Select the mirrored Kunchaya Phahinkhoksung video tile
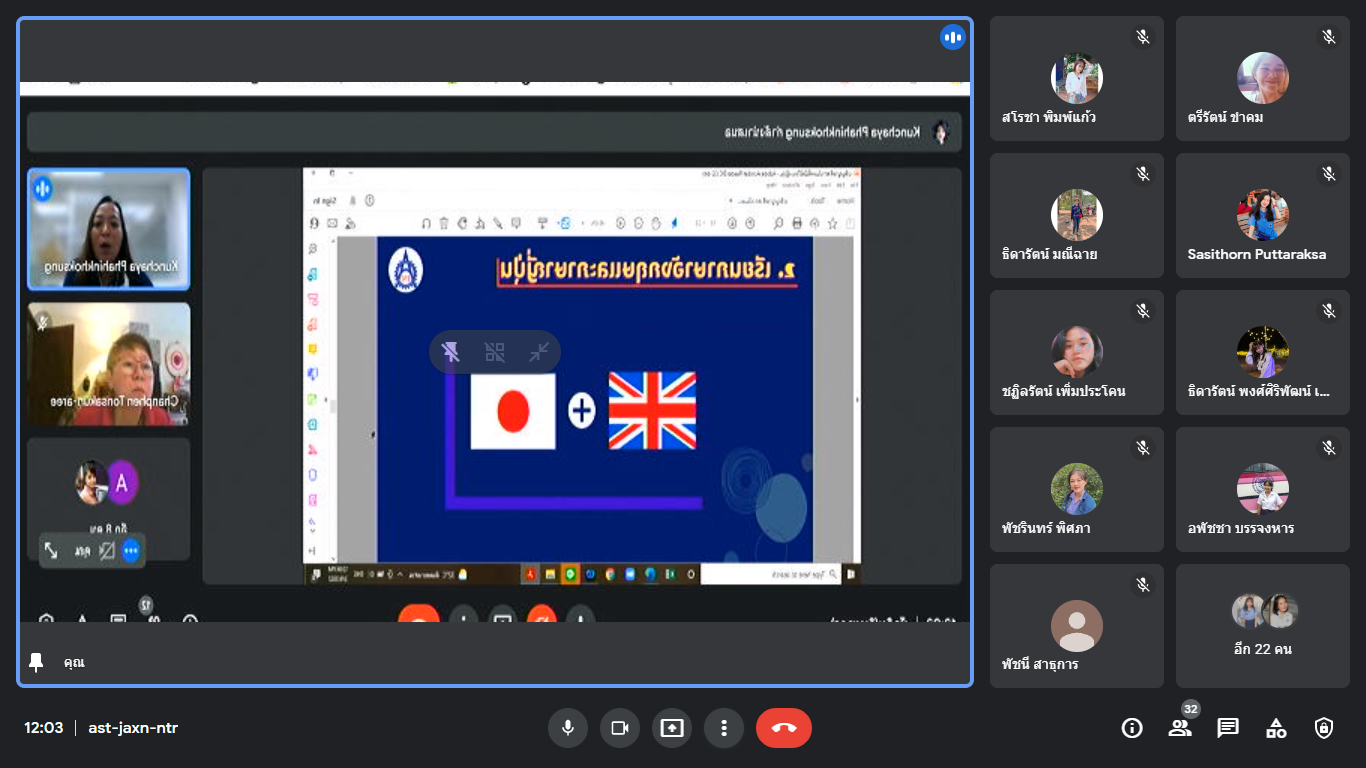This screenshot has height=768, width=1366. pos(108,228)
